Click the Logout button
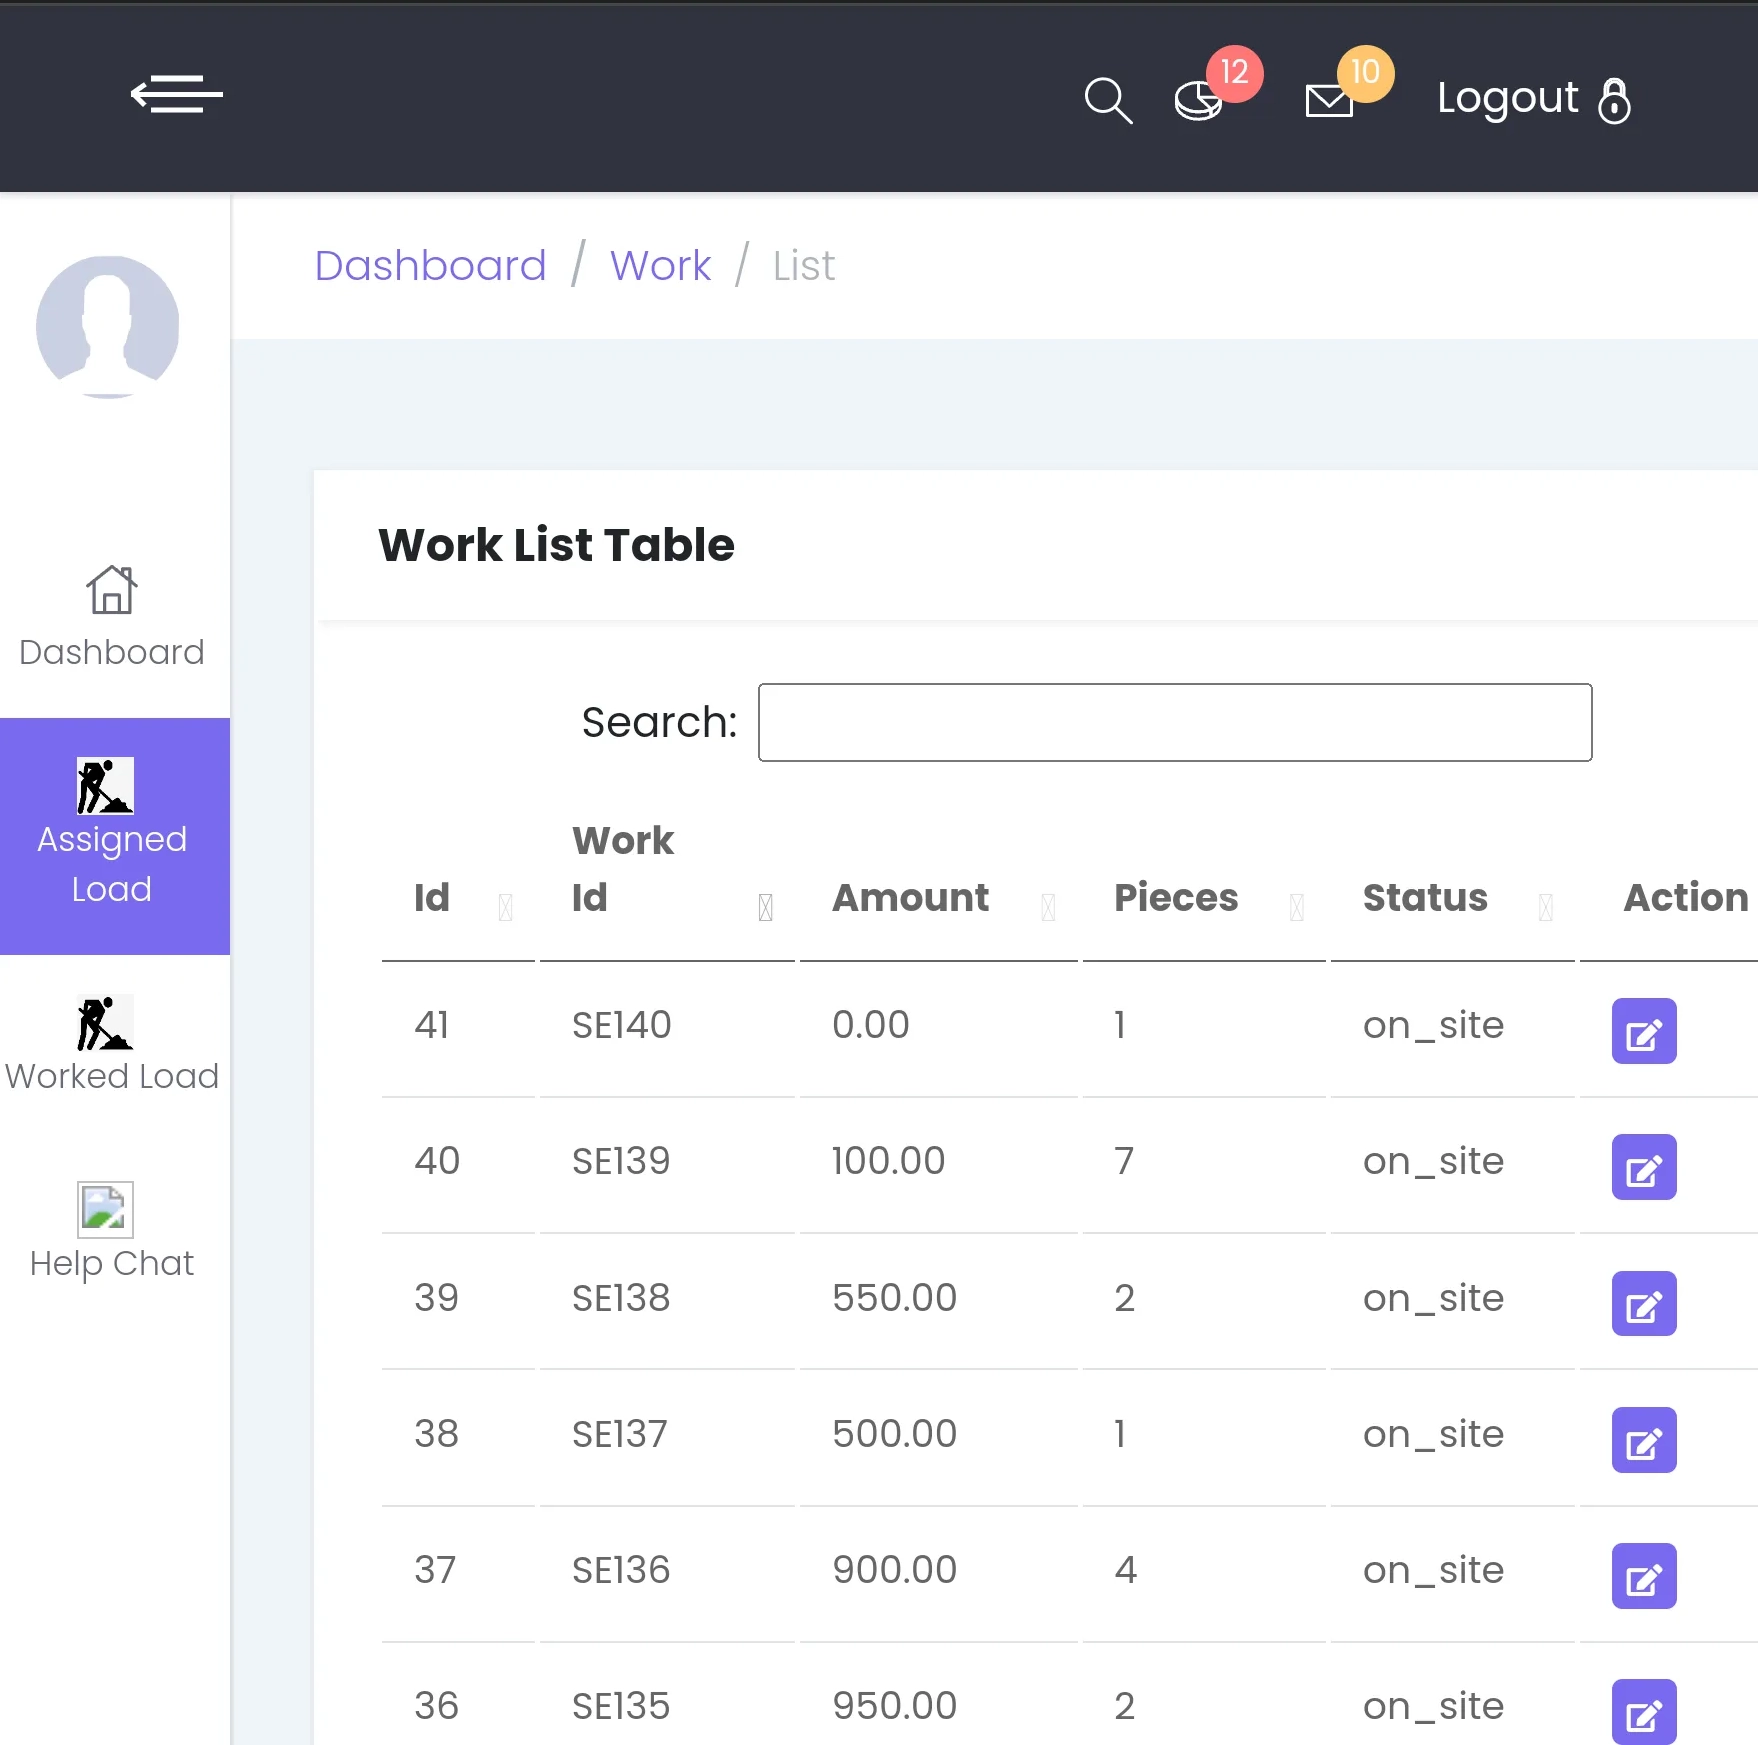This screenshot has width=1758, height=1745. (x=1507, y=98)
